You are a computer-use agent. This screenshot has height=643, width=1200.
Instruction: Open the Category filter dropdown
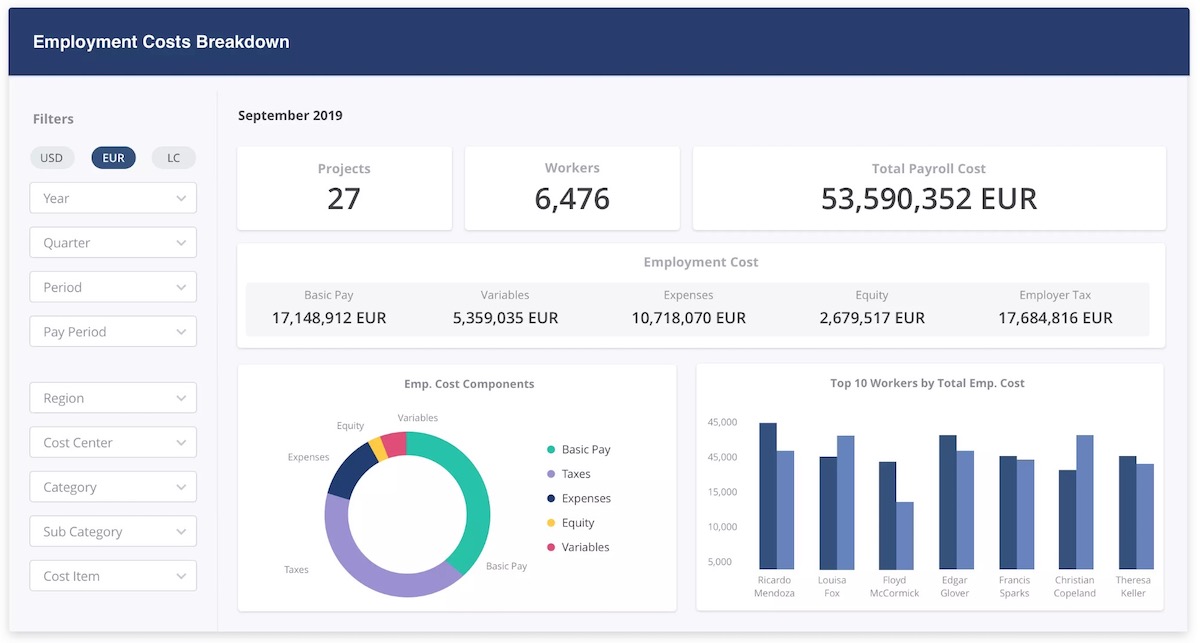click(x=113, y=486)
